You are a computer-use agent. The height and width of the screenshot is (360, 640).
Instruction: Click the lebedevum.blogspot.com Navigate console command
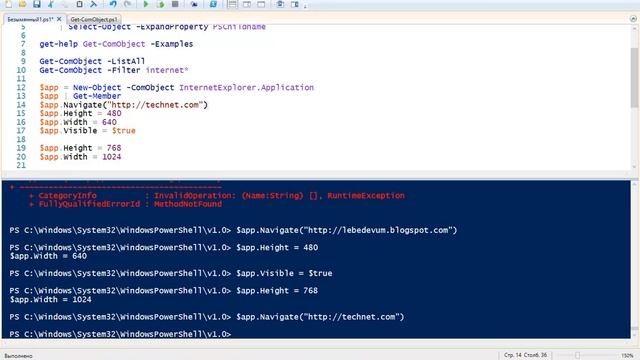(x=347, y=230)
